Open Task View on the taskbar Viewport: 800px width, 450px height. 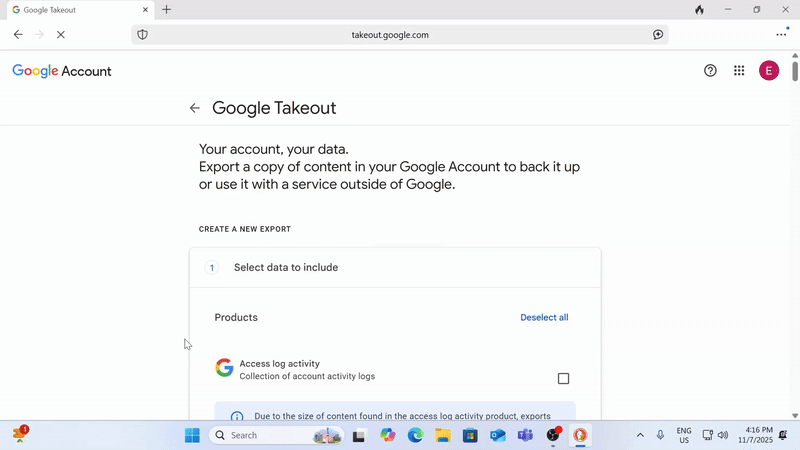(359, 435)
